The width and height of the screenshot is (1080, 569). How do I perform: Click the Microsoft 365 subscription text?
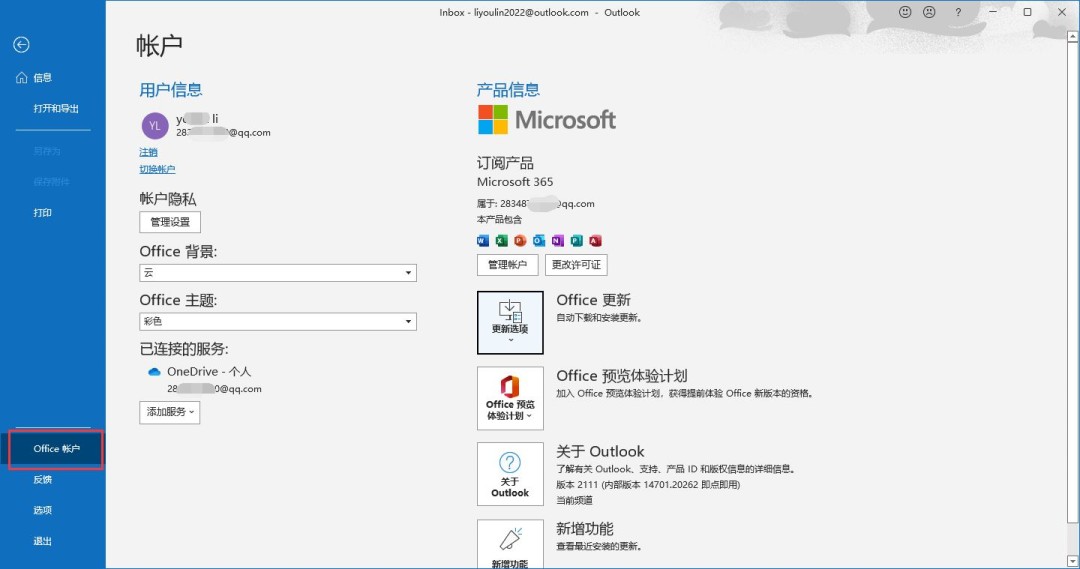click(515, 182)
